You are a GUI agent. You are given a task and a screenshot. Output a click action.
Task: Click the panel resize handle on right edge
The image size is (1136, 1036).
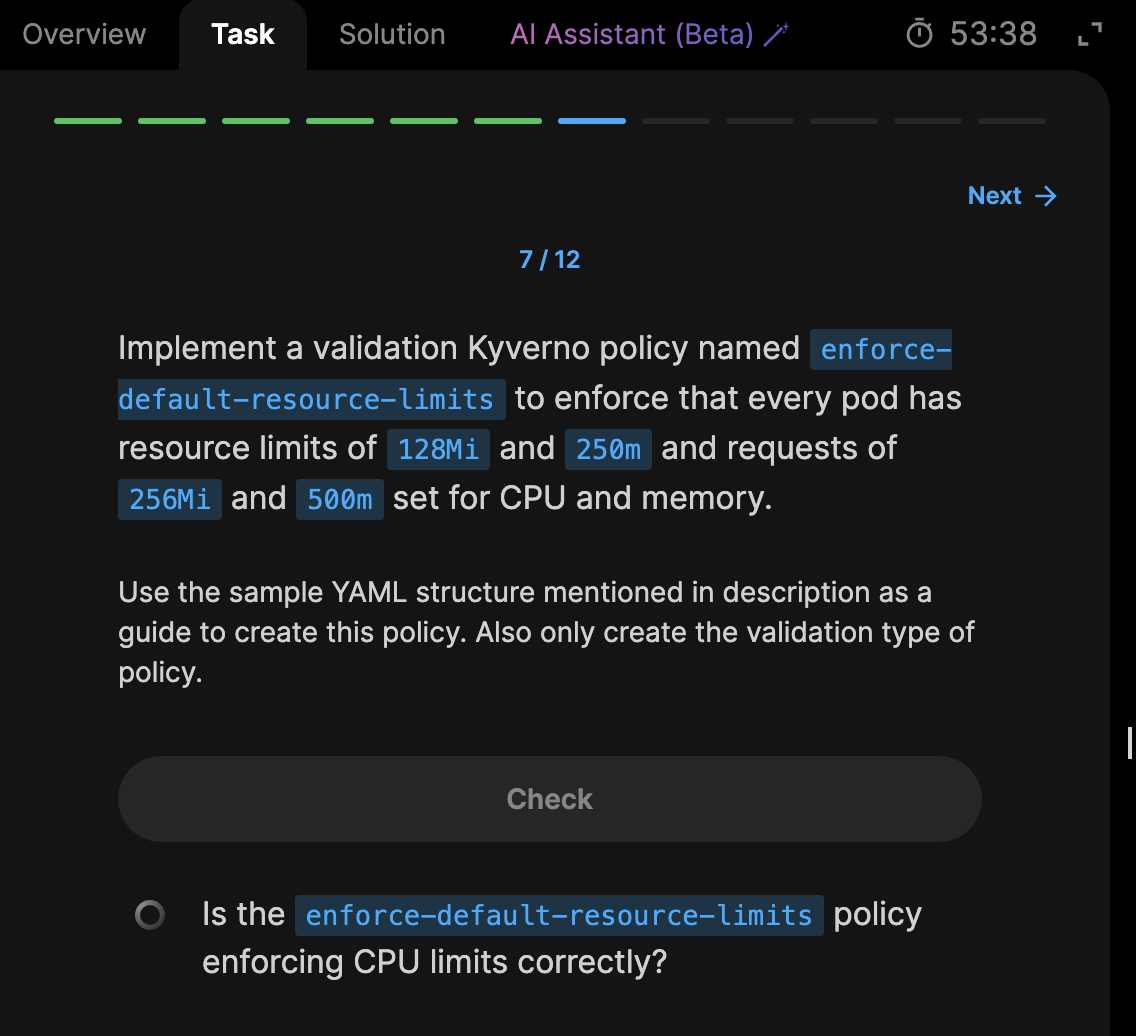1130,743
